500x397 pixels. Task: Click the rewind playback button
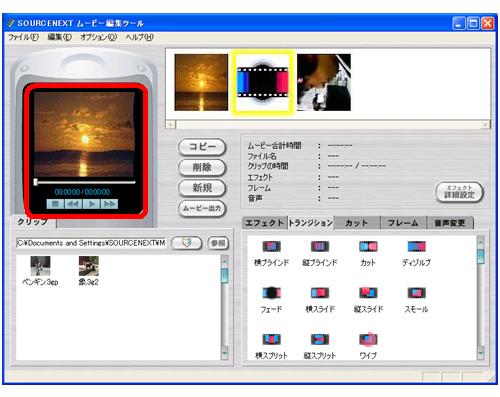pos(73,204)
